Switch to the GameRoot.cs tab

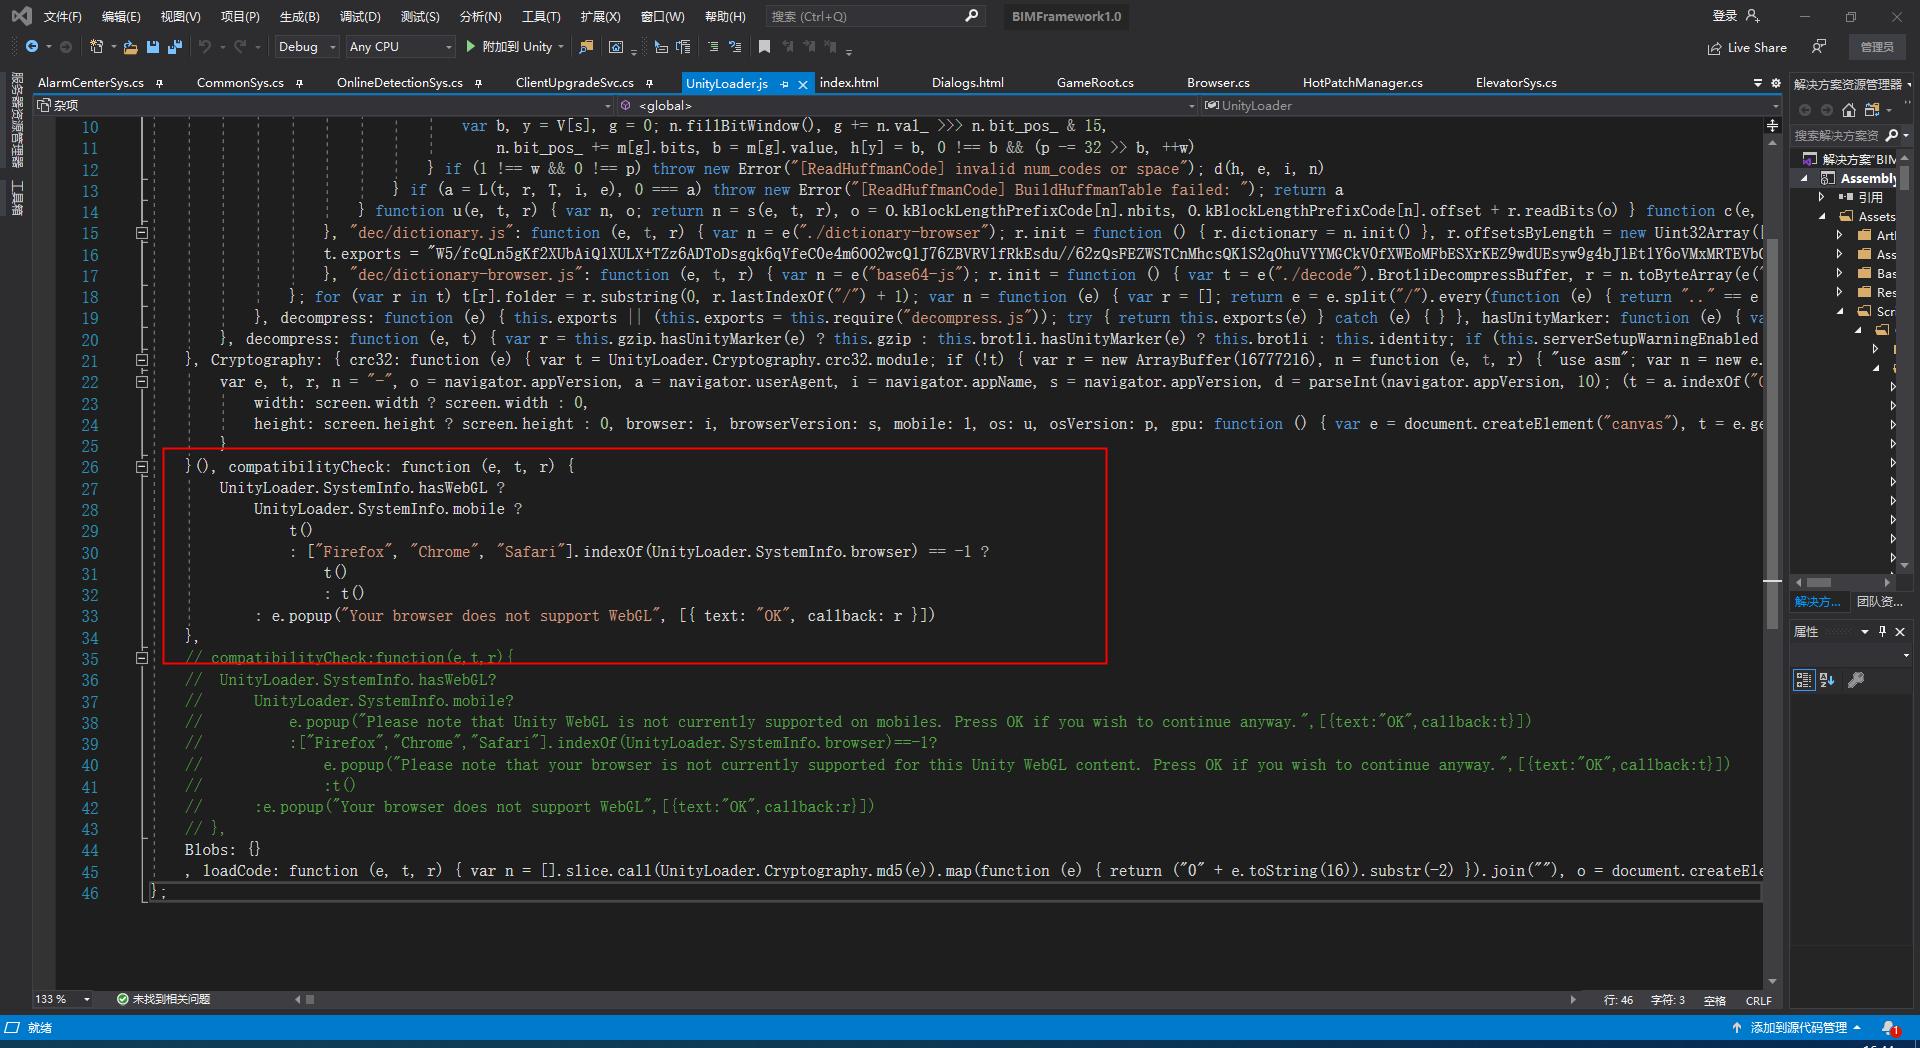[1095, 83]
